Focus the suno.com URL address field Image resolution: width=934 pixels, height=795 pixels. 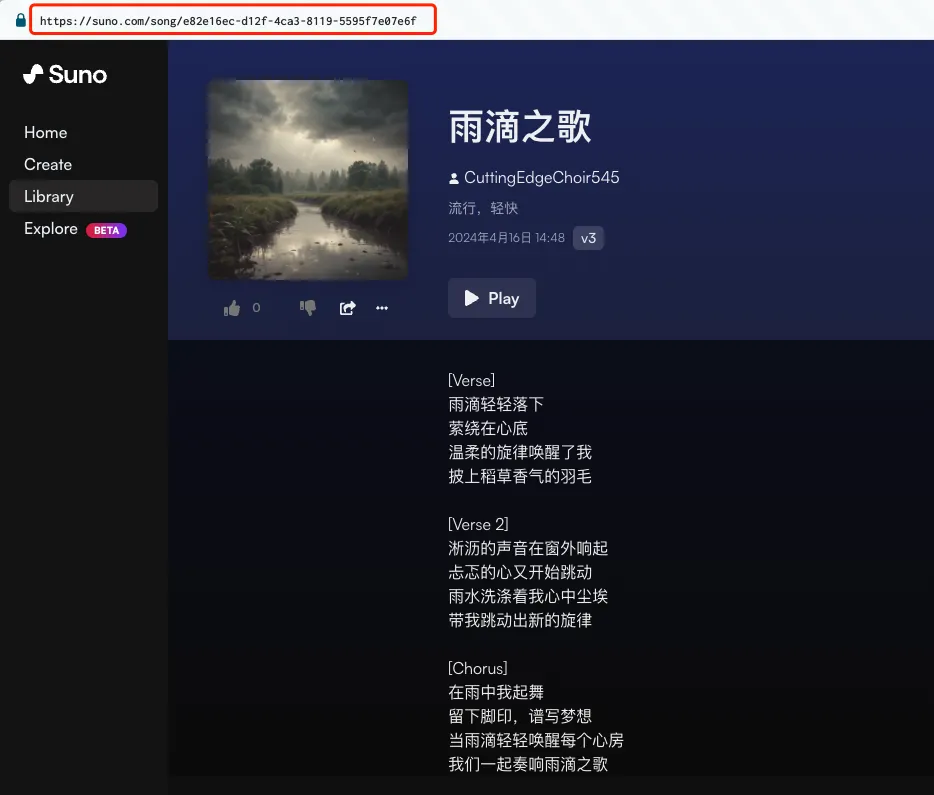(x=232, y=20)
